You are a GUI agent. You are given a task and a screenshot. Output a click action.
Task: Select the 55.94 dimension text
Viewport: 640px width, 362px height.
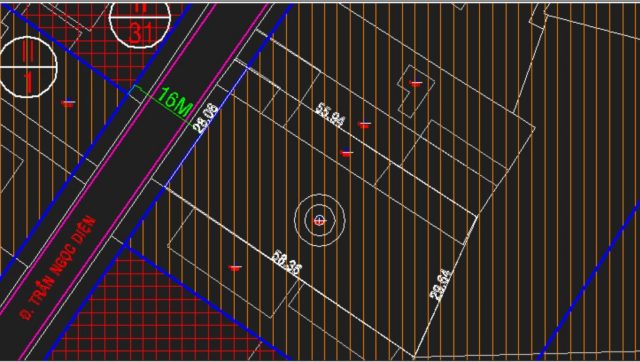coord(330,115)
